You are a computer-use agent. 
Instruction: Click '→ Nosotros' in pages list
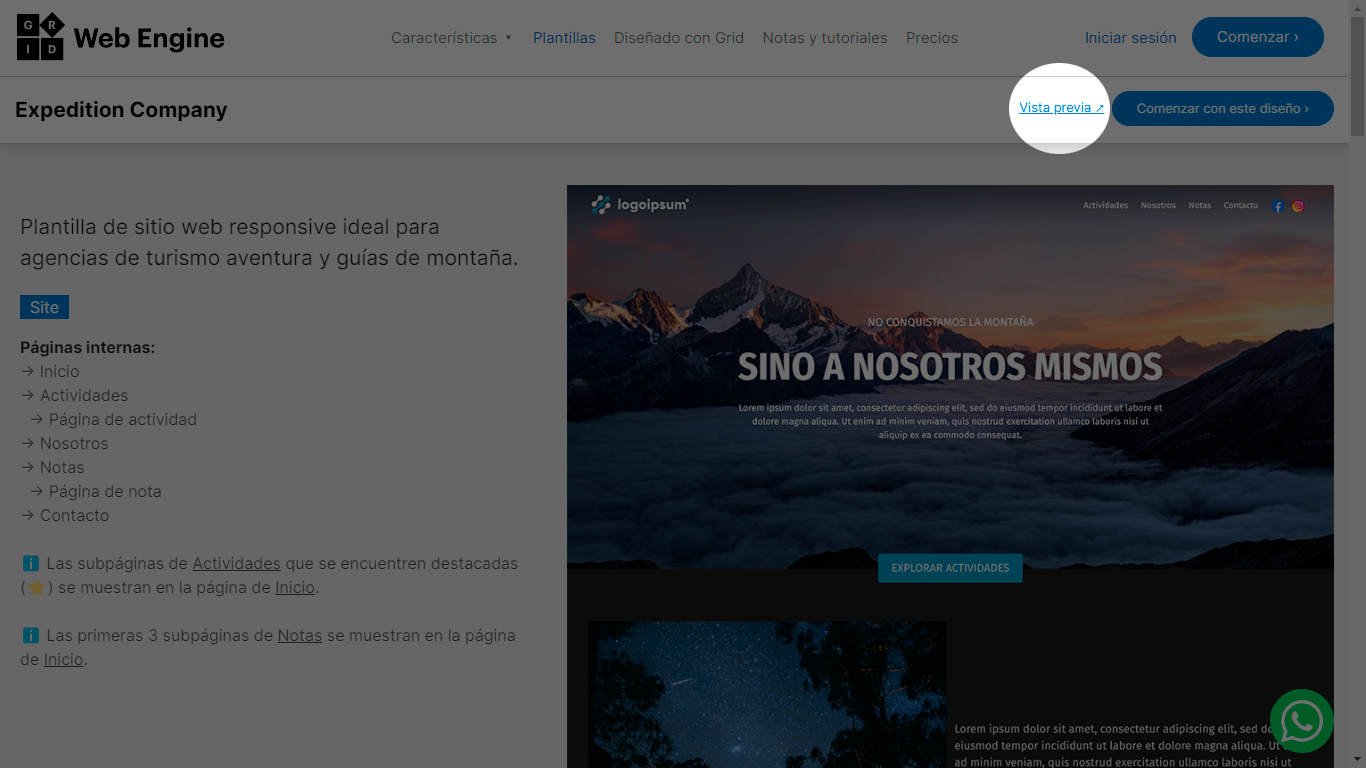coord(64,443)
